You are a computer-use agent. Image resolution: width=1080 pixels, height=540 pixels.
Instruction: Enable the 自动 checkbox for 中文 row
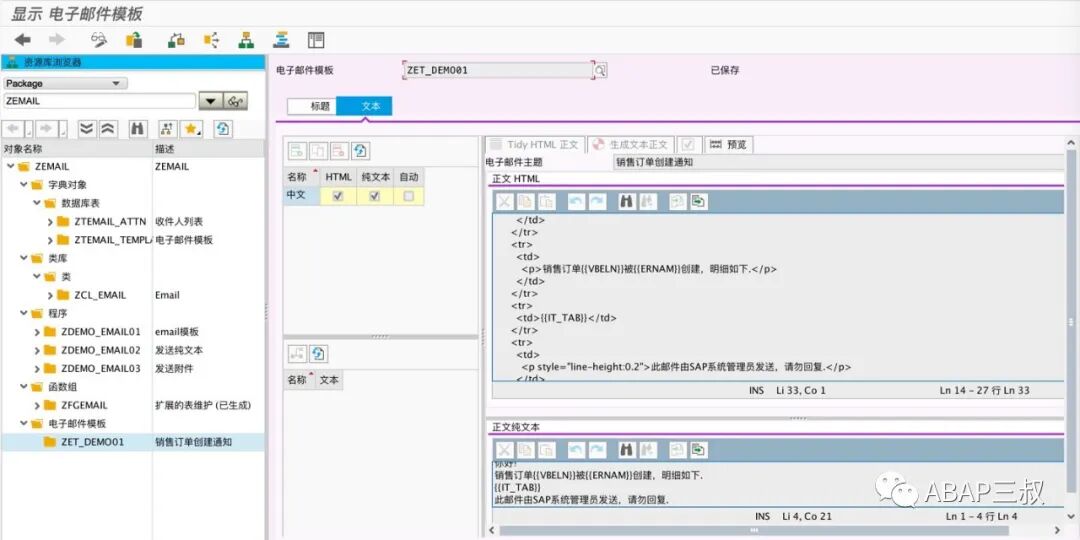(409, 196)
